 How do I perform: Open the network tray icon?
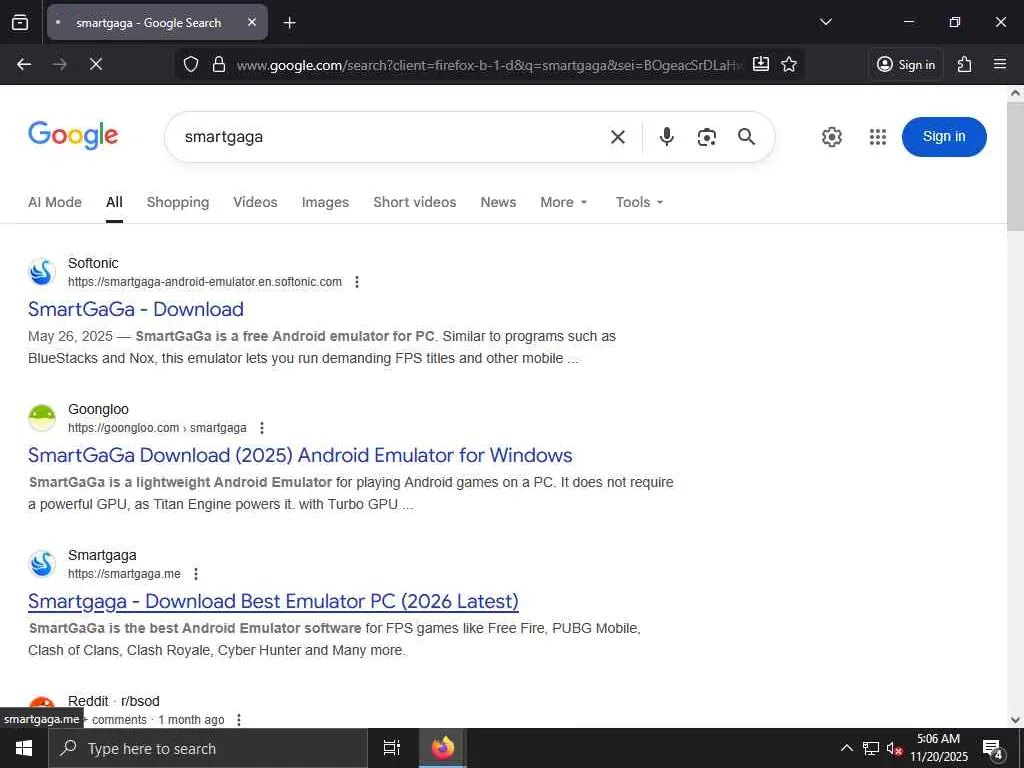(x=871, y=748)
